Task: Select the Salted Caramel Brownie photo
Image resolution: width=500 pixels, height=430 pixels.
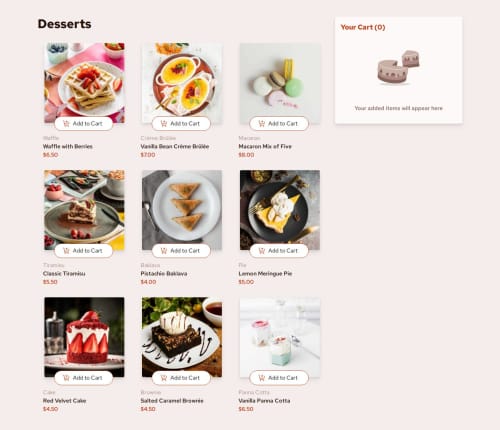Action: 182,337
